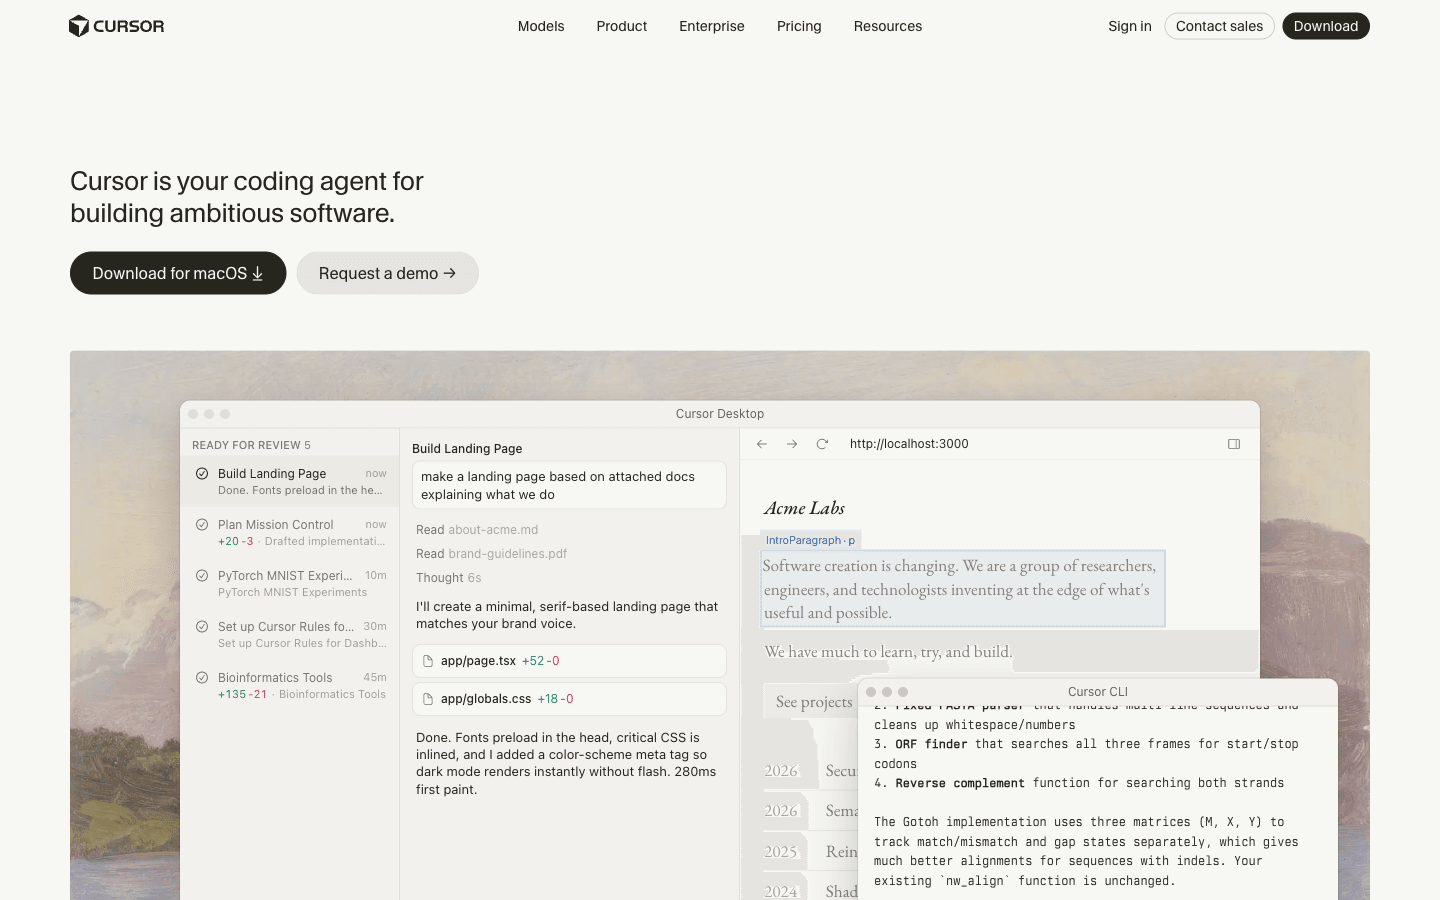Click Request a demo button
This screenshot has width=1440, height=900.
[x=387, y=273]
